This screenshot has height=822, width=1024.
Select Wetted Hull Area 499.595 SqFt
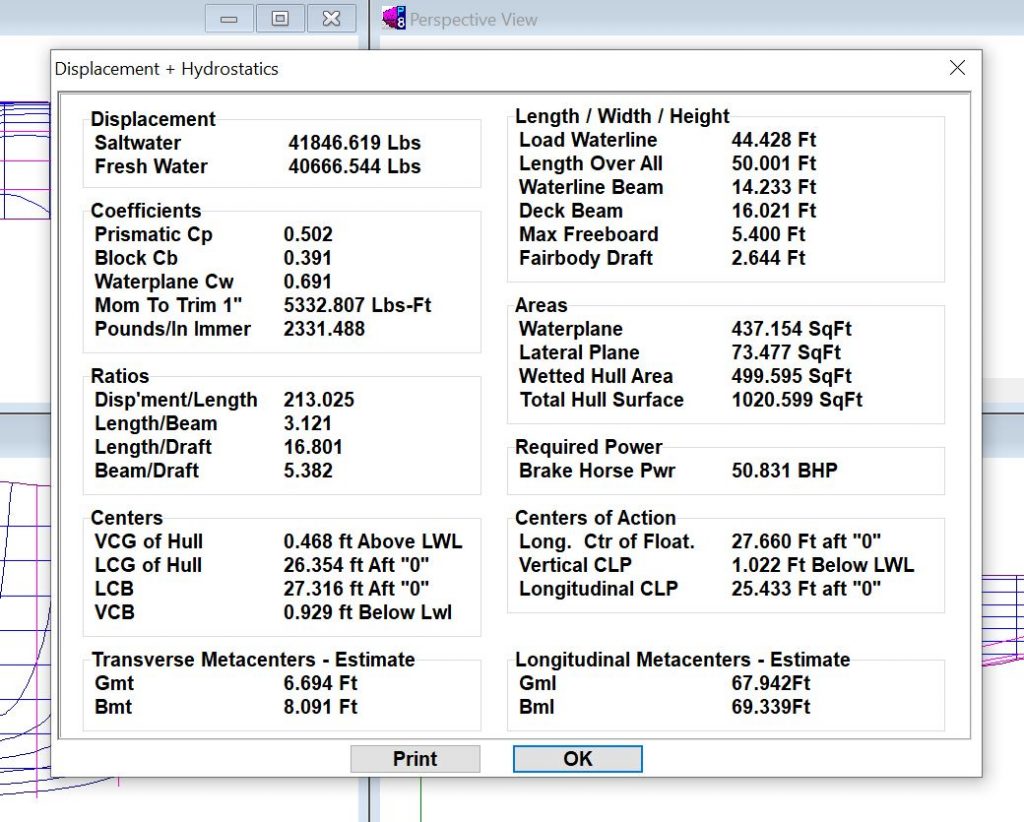792,376
